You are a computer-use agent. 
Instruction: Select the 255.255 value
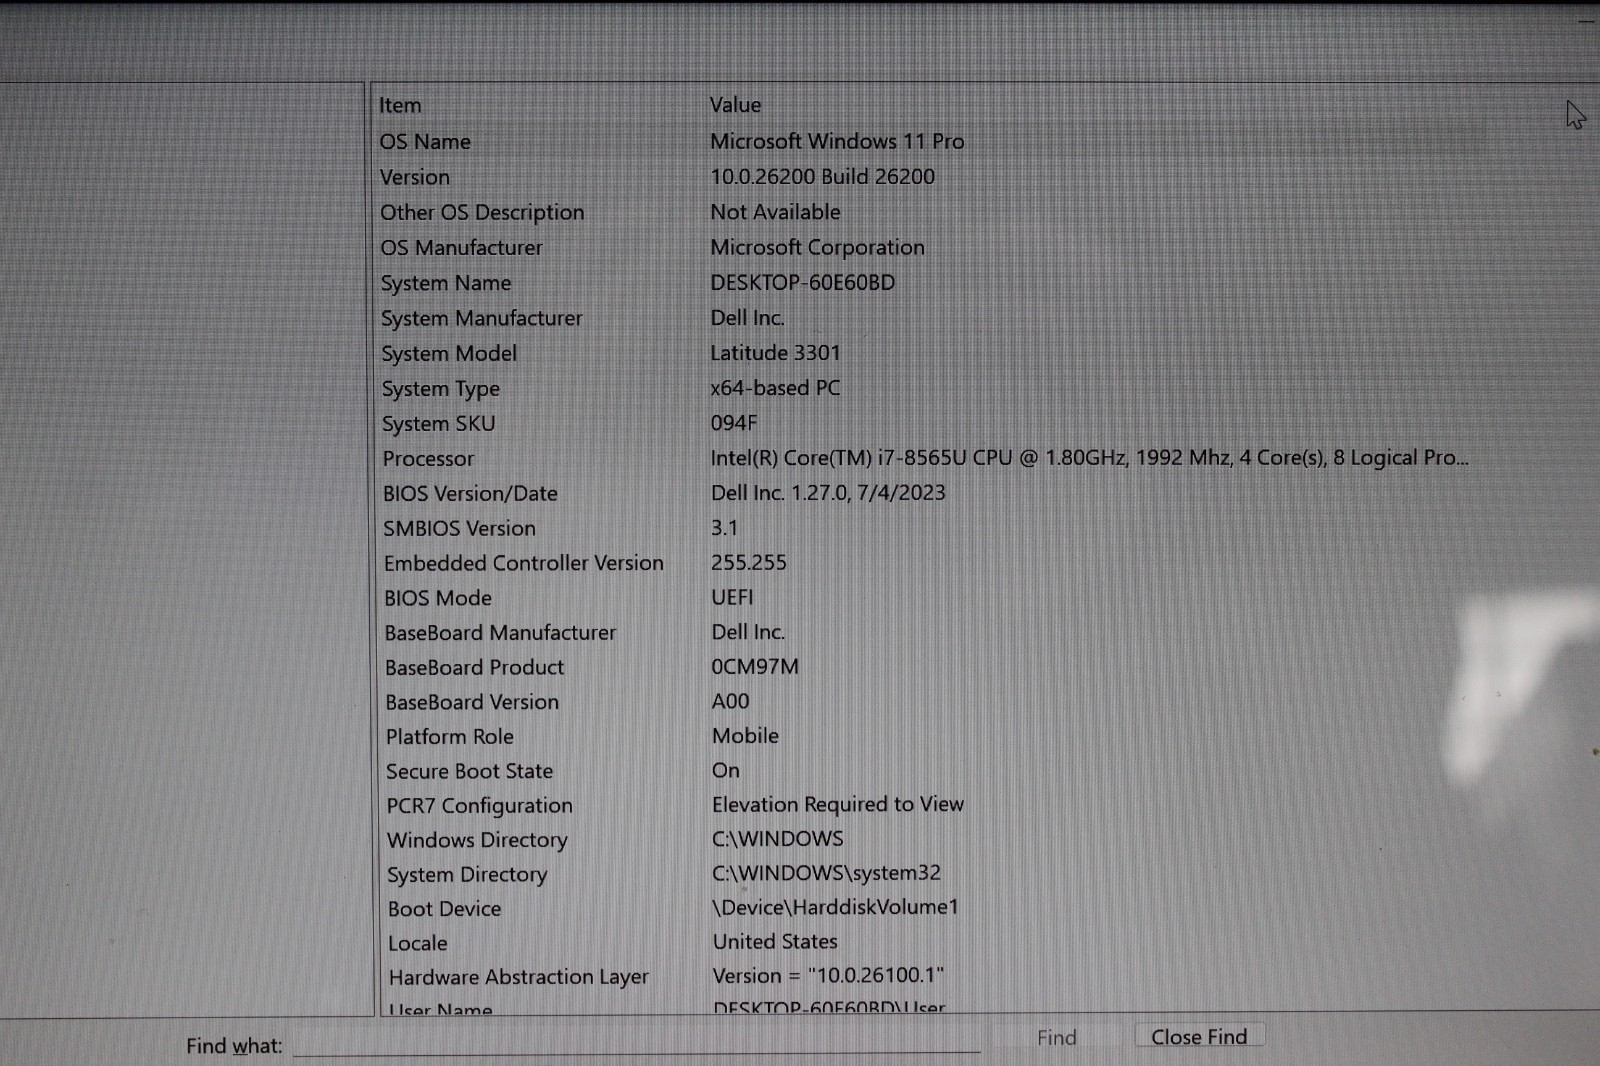tap(748, 563)
